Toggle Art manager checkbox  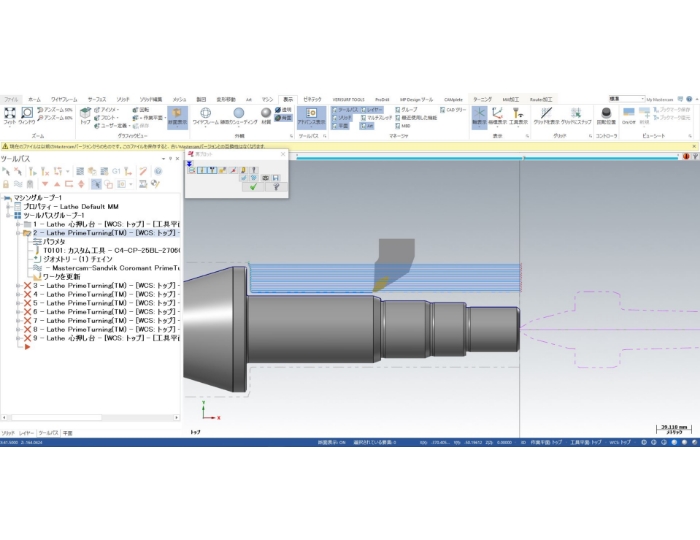[x=367, y=126]
